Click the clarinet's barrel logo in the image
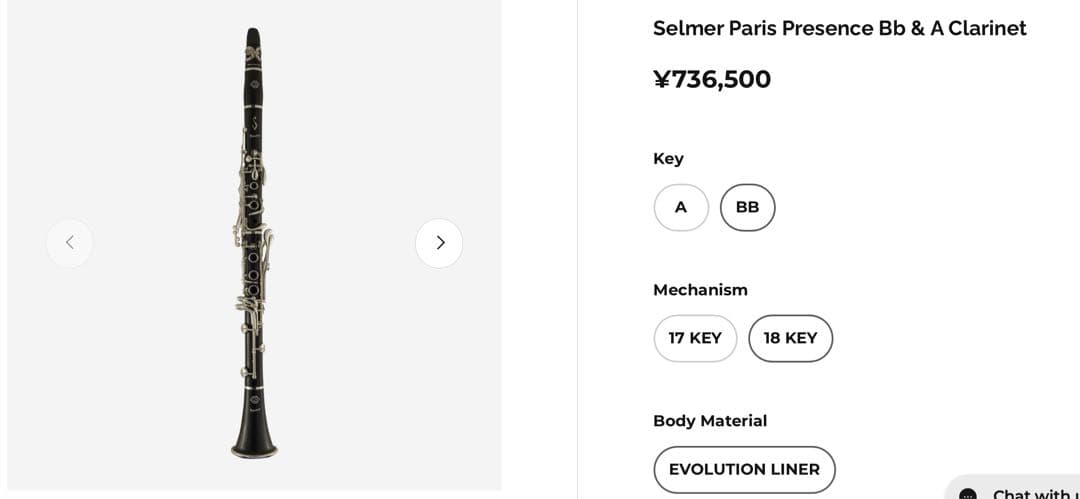Image resolution: width=1080 pixels, height=499 pixels. coord(254,123)
